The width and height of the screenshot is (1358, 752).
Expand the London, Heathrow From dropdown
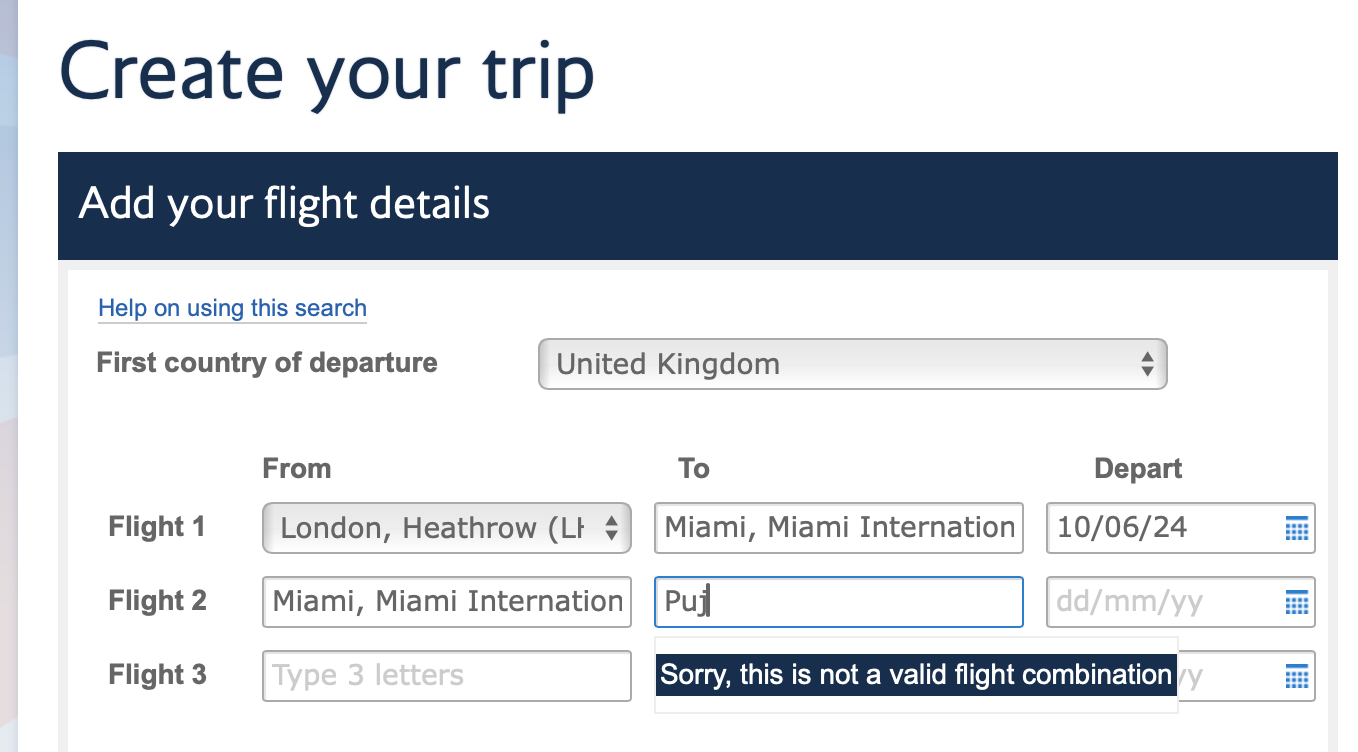(x=446, y=528)
